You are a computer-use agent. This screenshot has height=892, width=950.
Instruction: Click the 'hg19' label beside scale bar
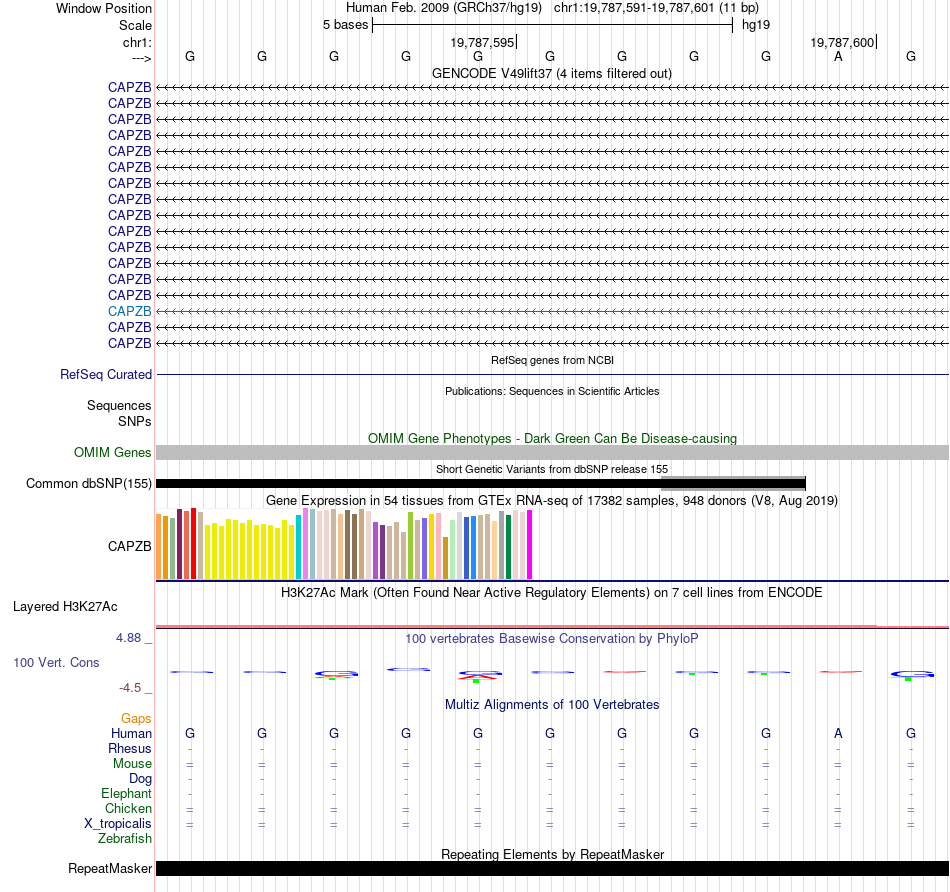[x=756, y=25]
